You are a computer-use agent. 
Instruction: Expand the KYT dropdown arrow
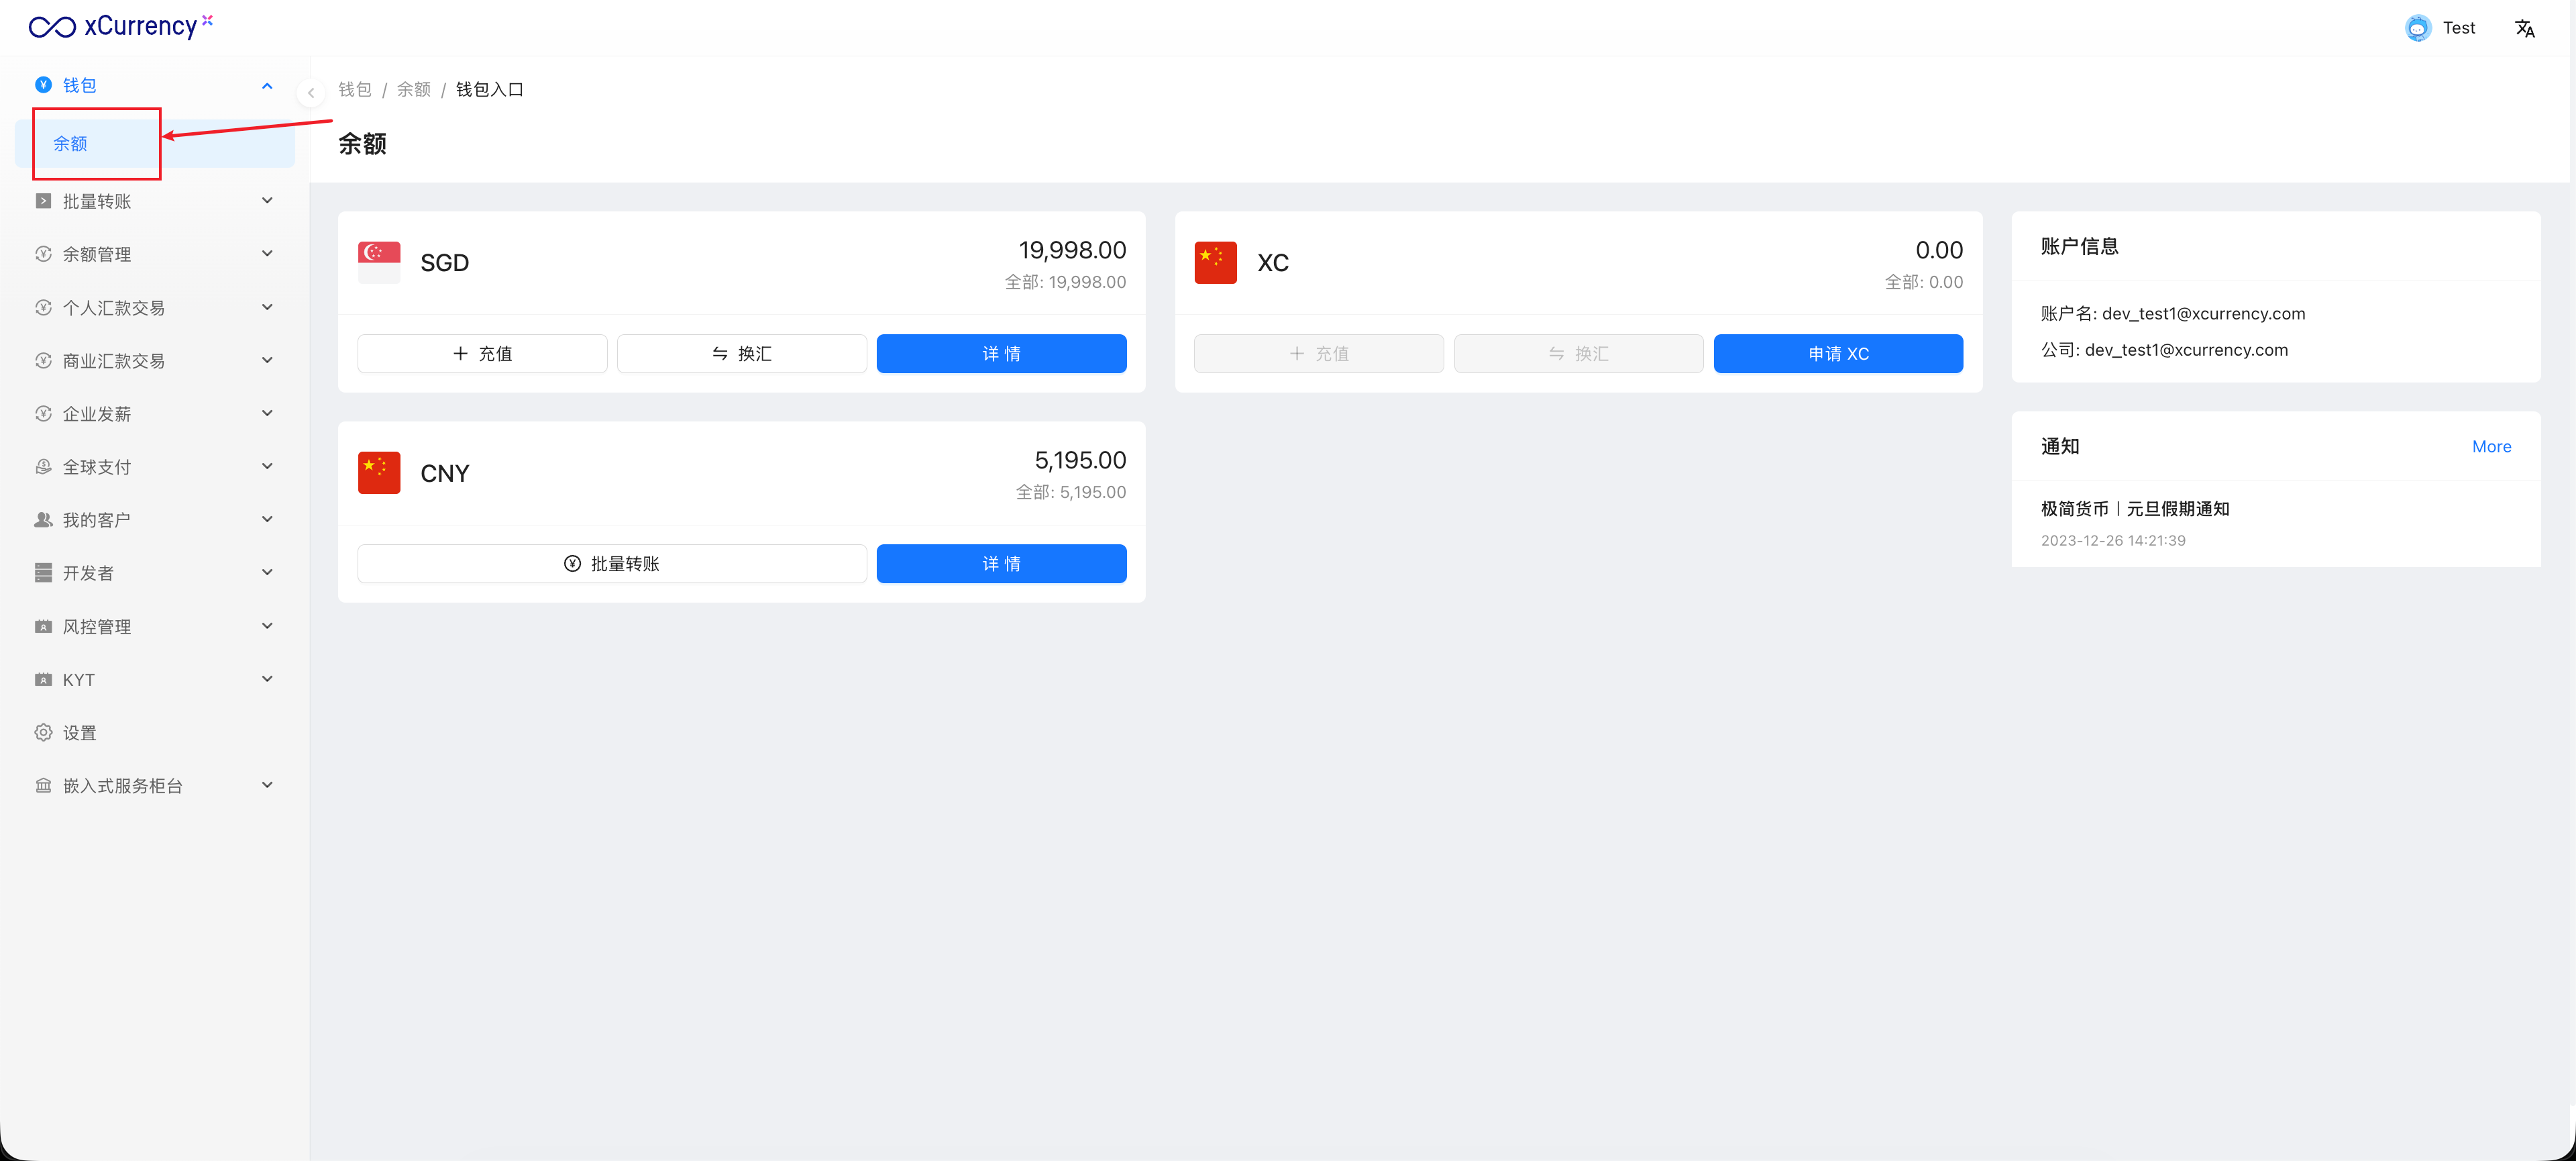coord(267,680)
